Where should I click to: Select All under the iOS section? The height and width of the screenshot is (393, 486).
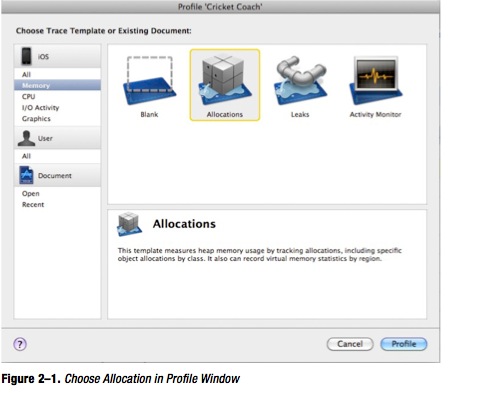[57, 74]
